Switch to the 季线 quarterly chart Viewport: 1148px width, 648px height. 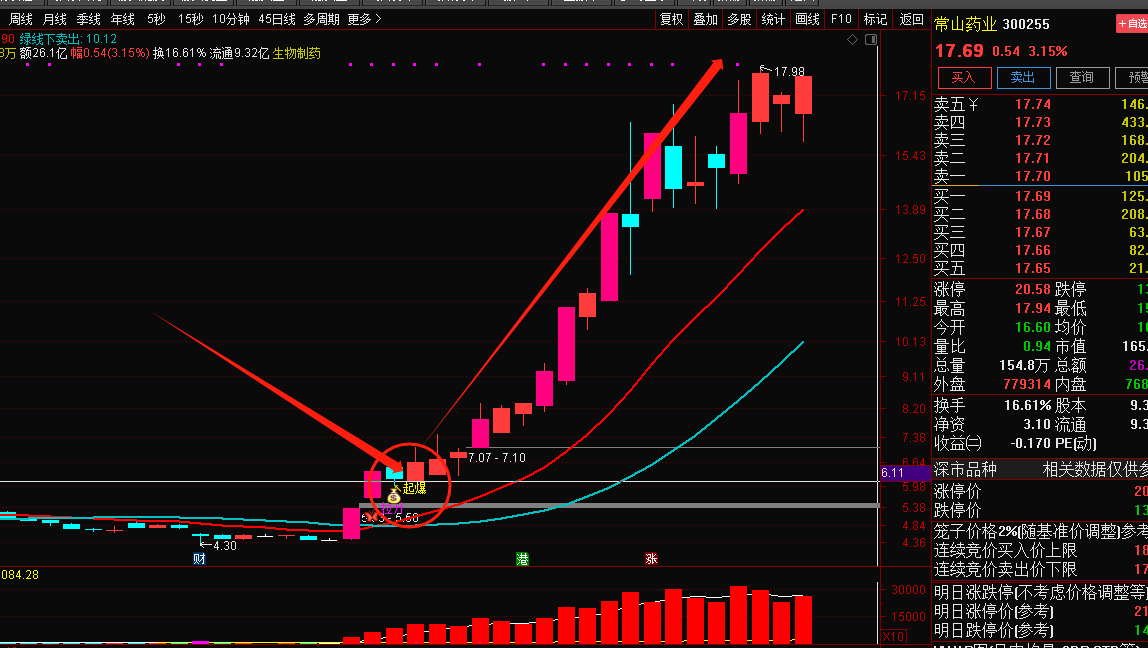[x=89, y=19]
